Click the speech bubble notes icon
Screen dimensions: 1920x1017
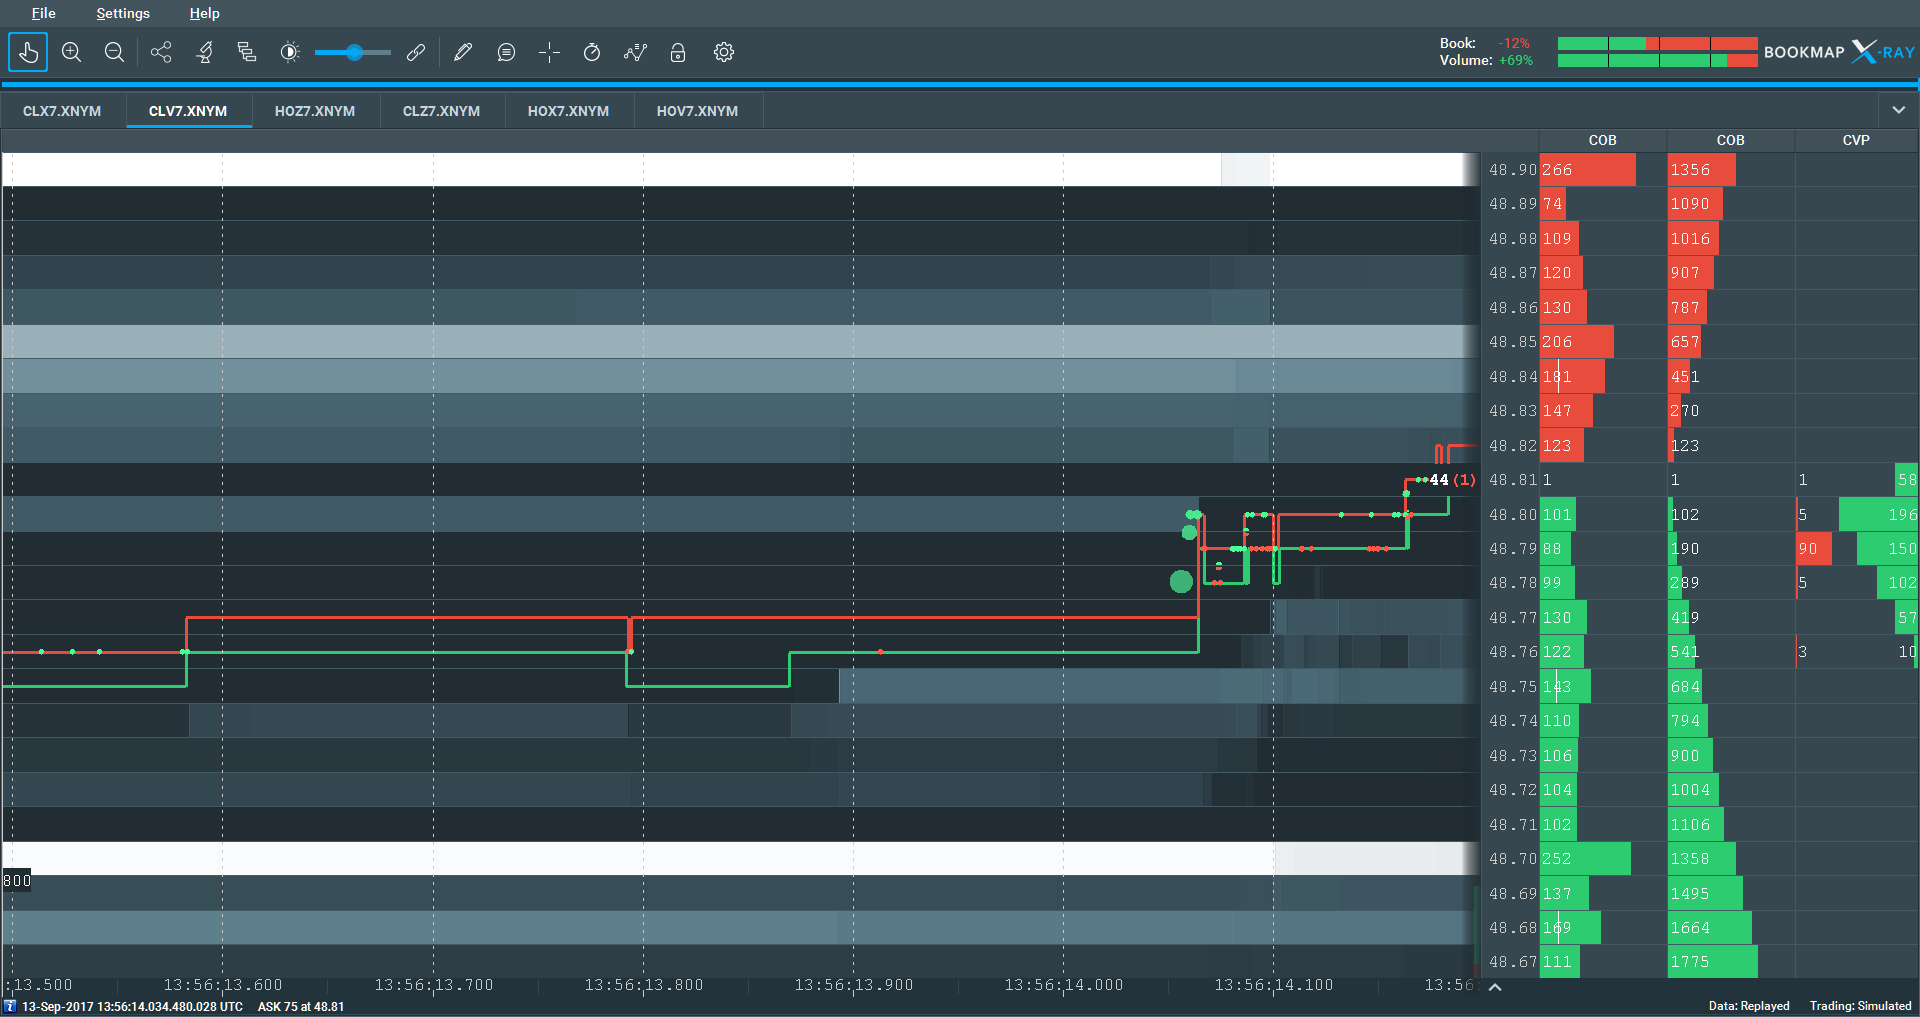click(506, 52)
